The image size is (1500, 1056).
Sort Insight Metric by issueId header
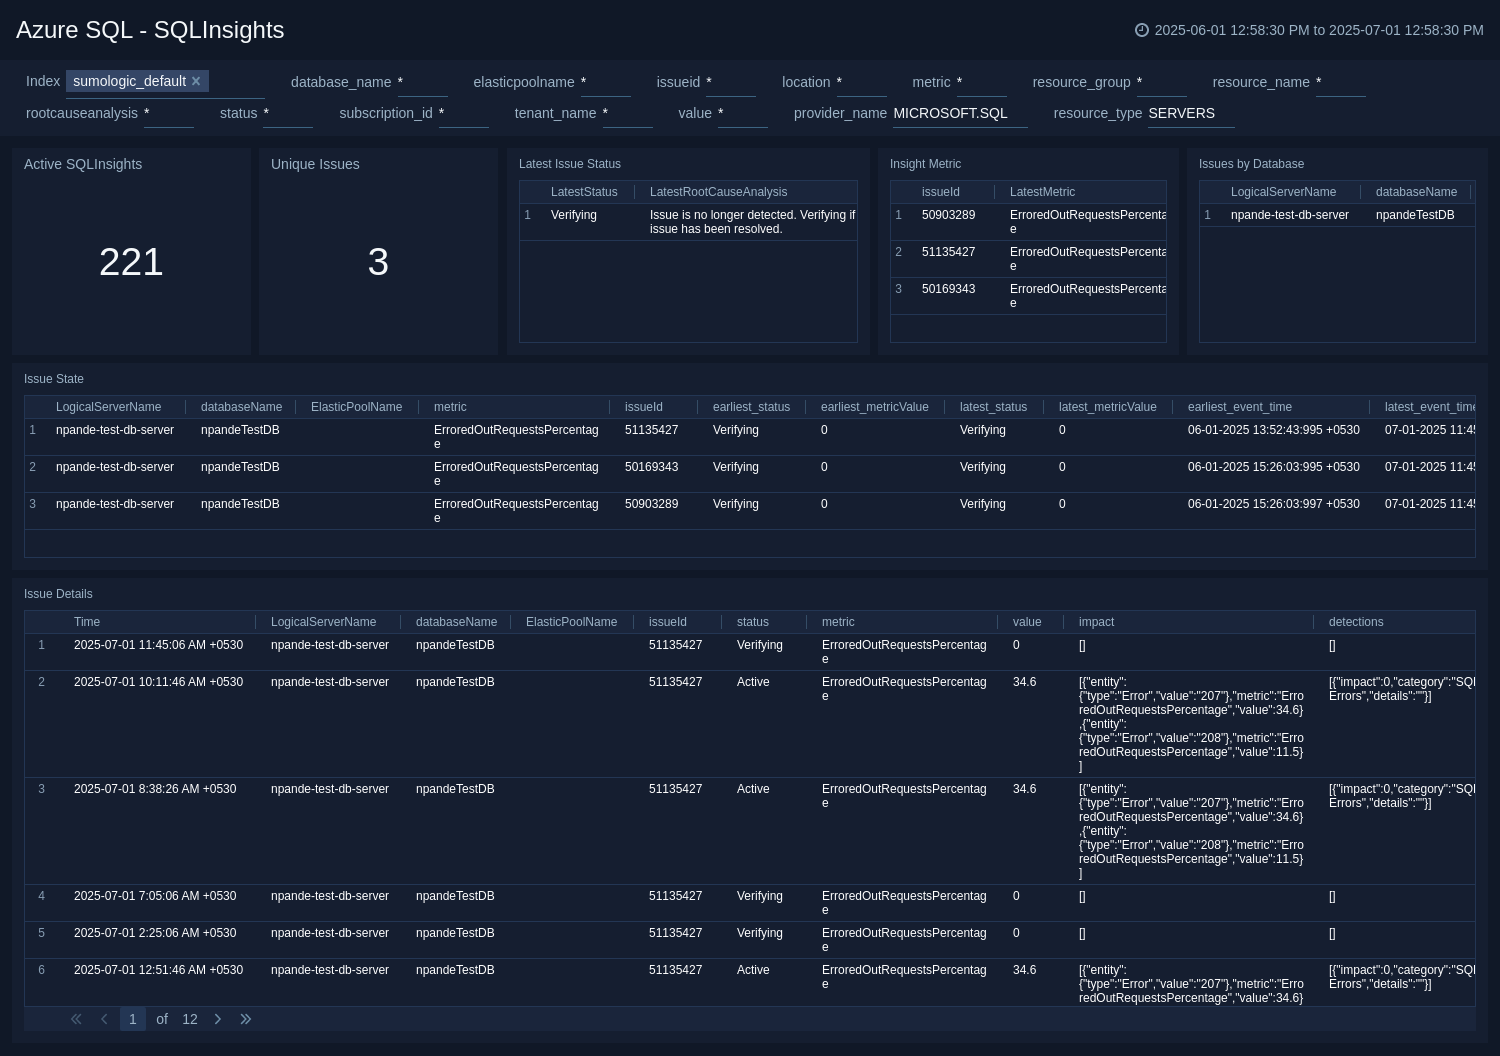pos(941,192)
